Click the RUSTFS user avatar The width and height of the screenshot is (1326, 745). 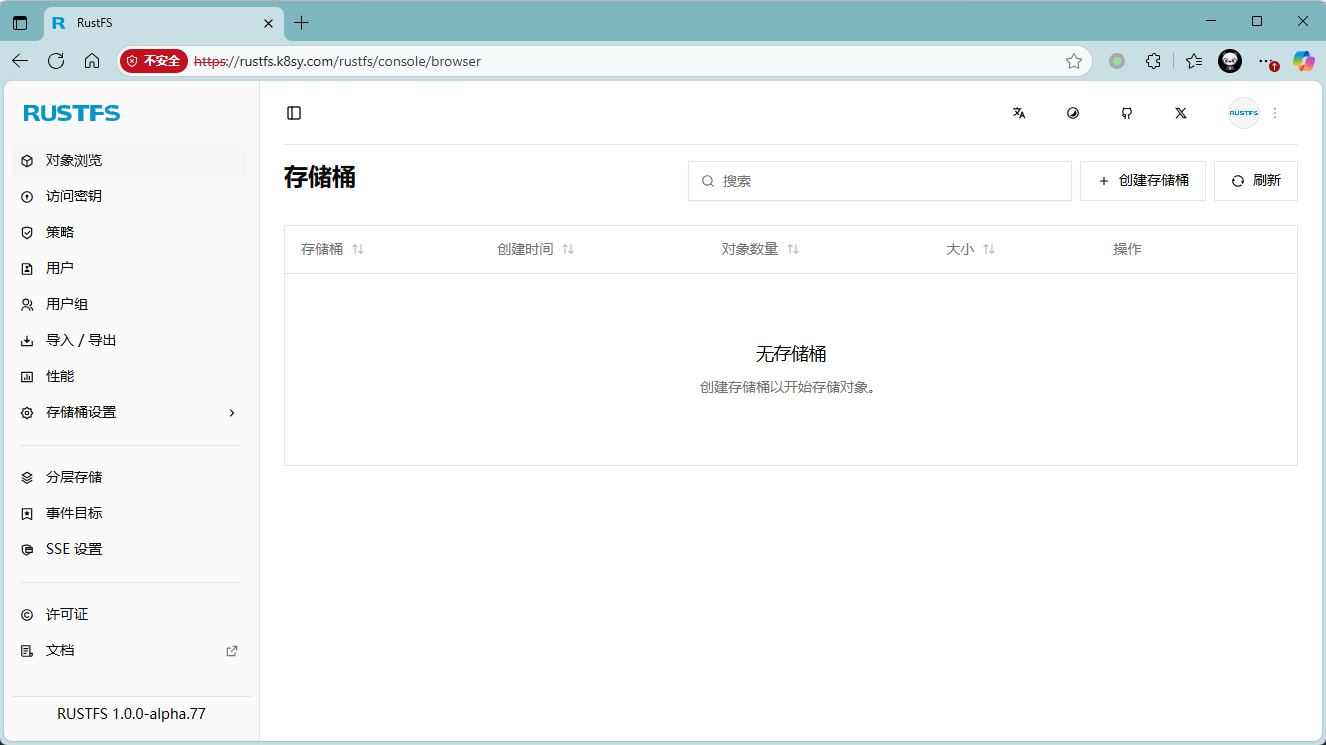(x=1243, y=113)
